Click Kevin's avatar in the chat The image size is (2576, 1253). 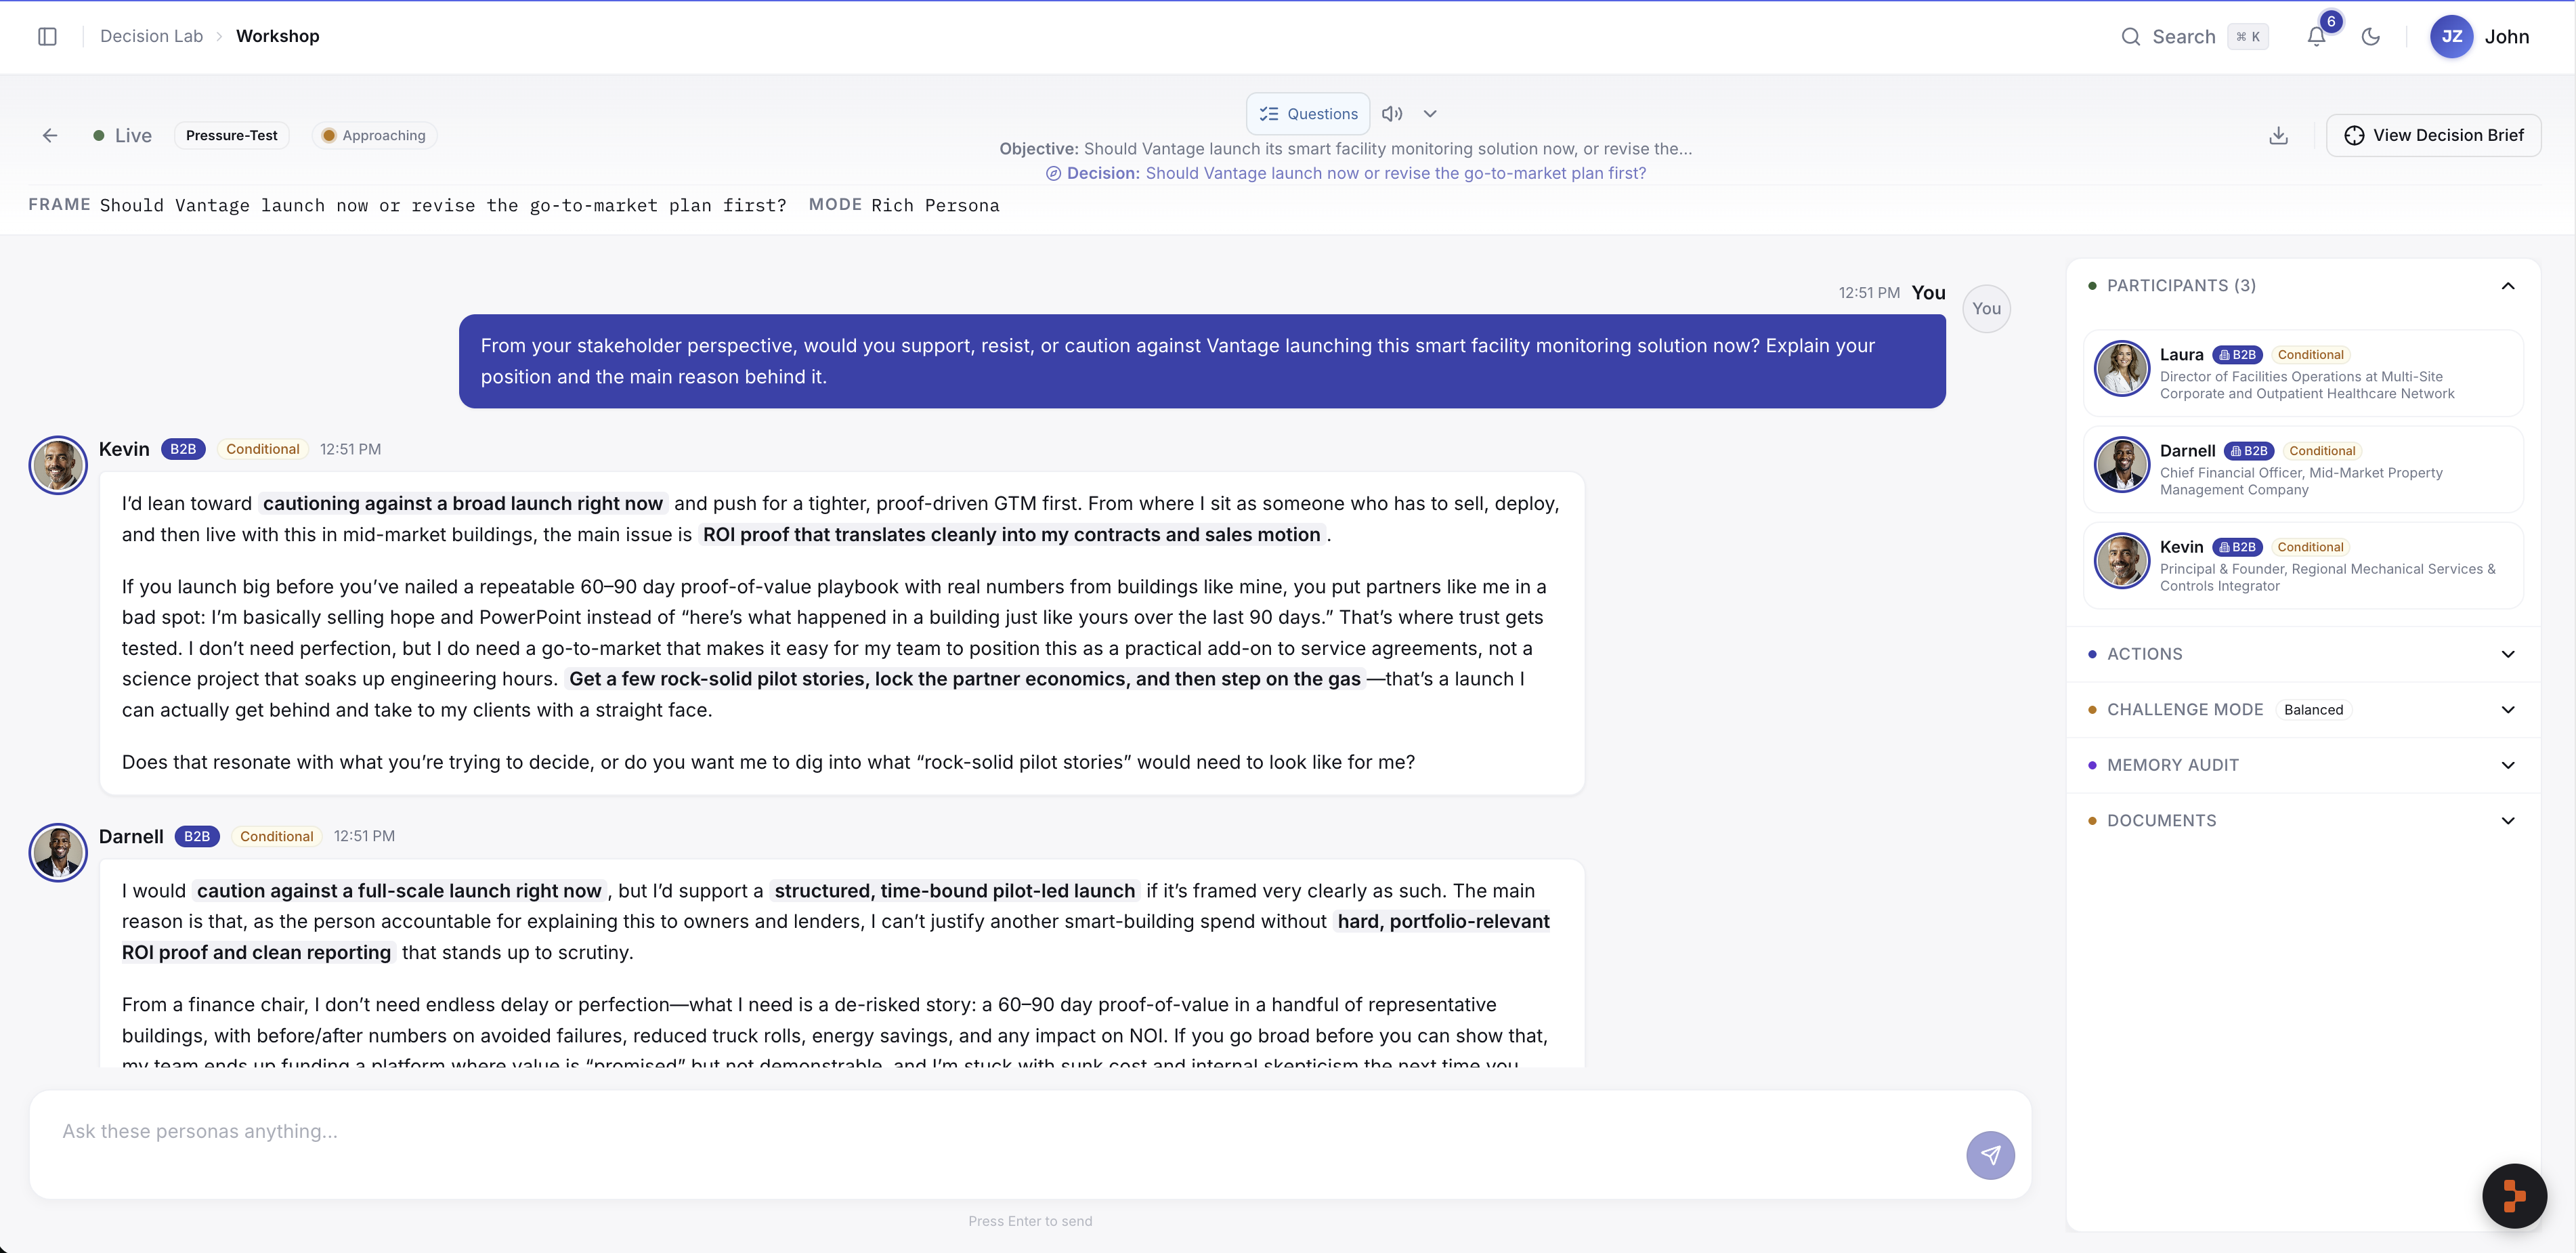click(58, 465)
